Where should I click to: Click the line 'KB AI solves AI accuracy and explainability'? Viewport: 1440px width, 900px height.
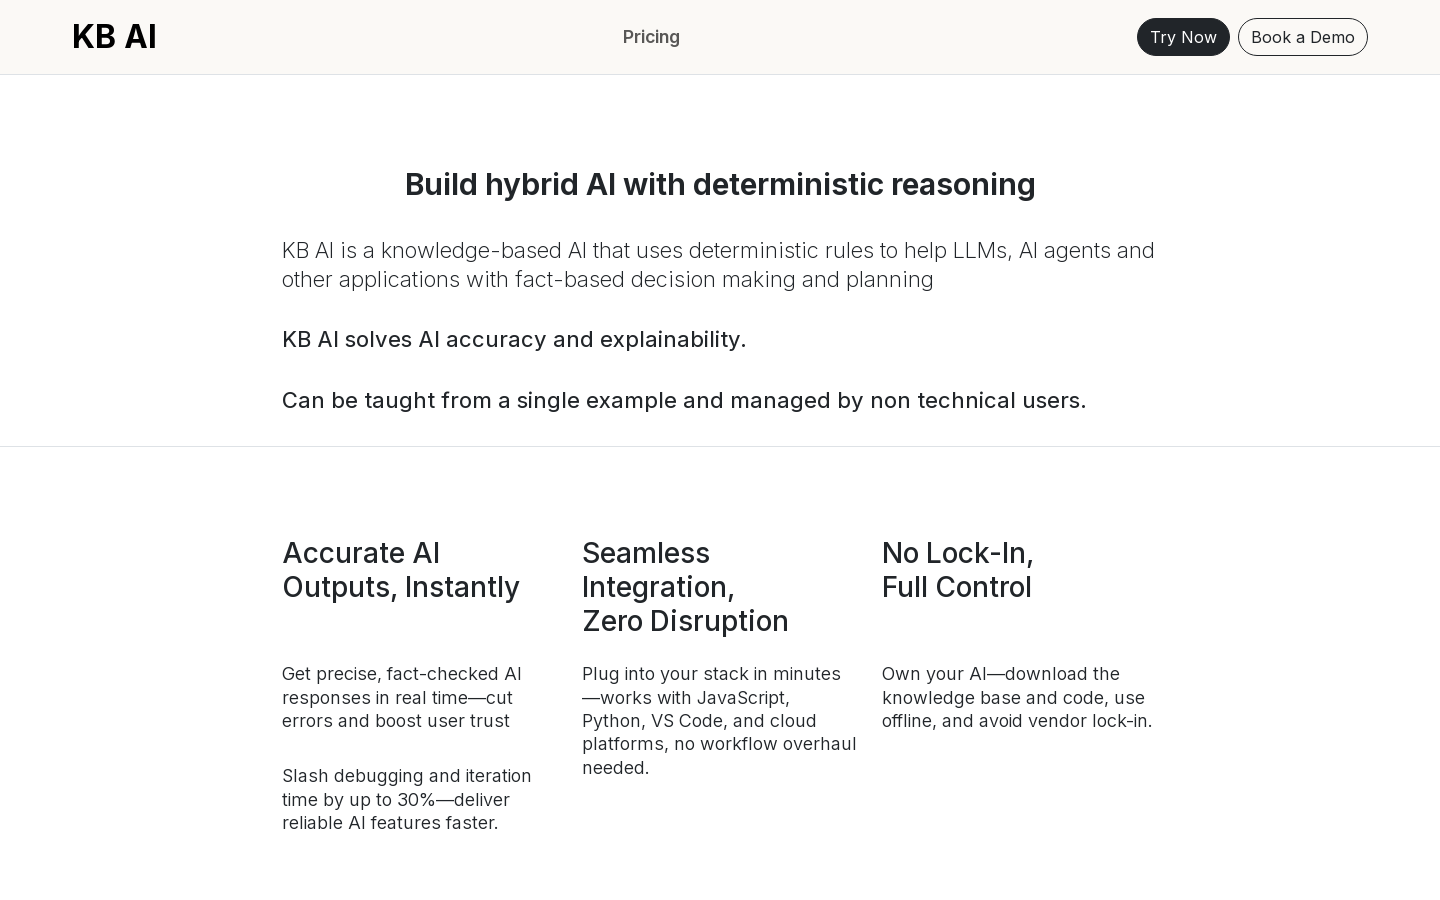coord(514,340)
